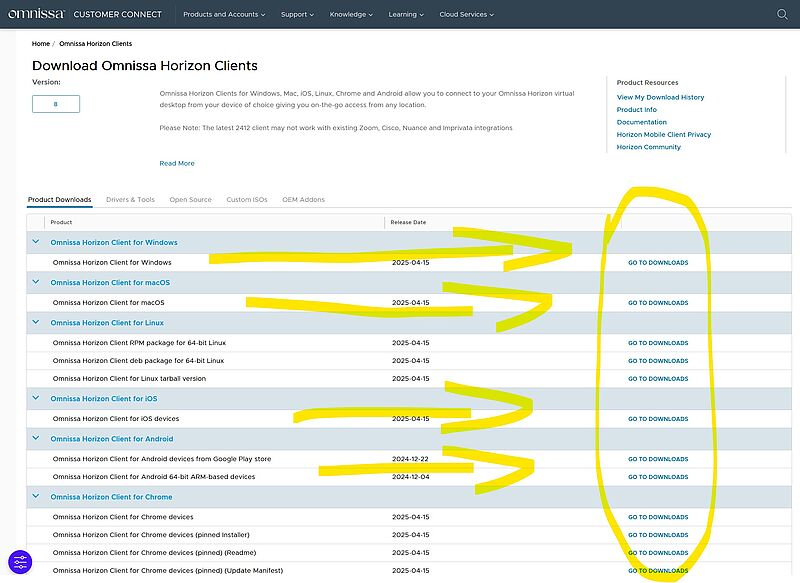This screenshot has width=800, height=583.
Task: Click Omnissa Horizon Clients breadcrumb
Action: (x=95, y=44)
